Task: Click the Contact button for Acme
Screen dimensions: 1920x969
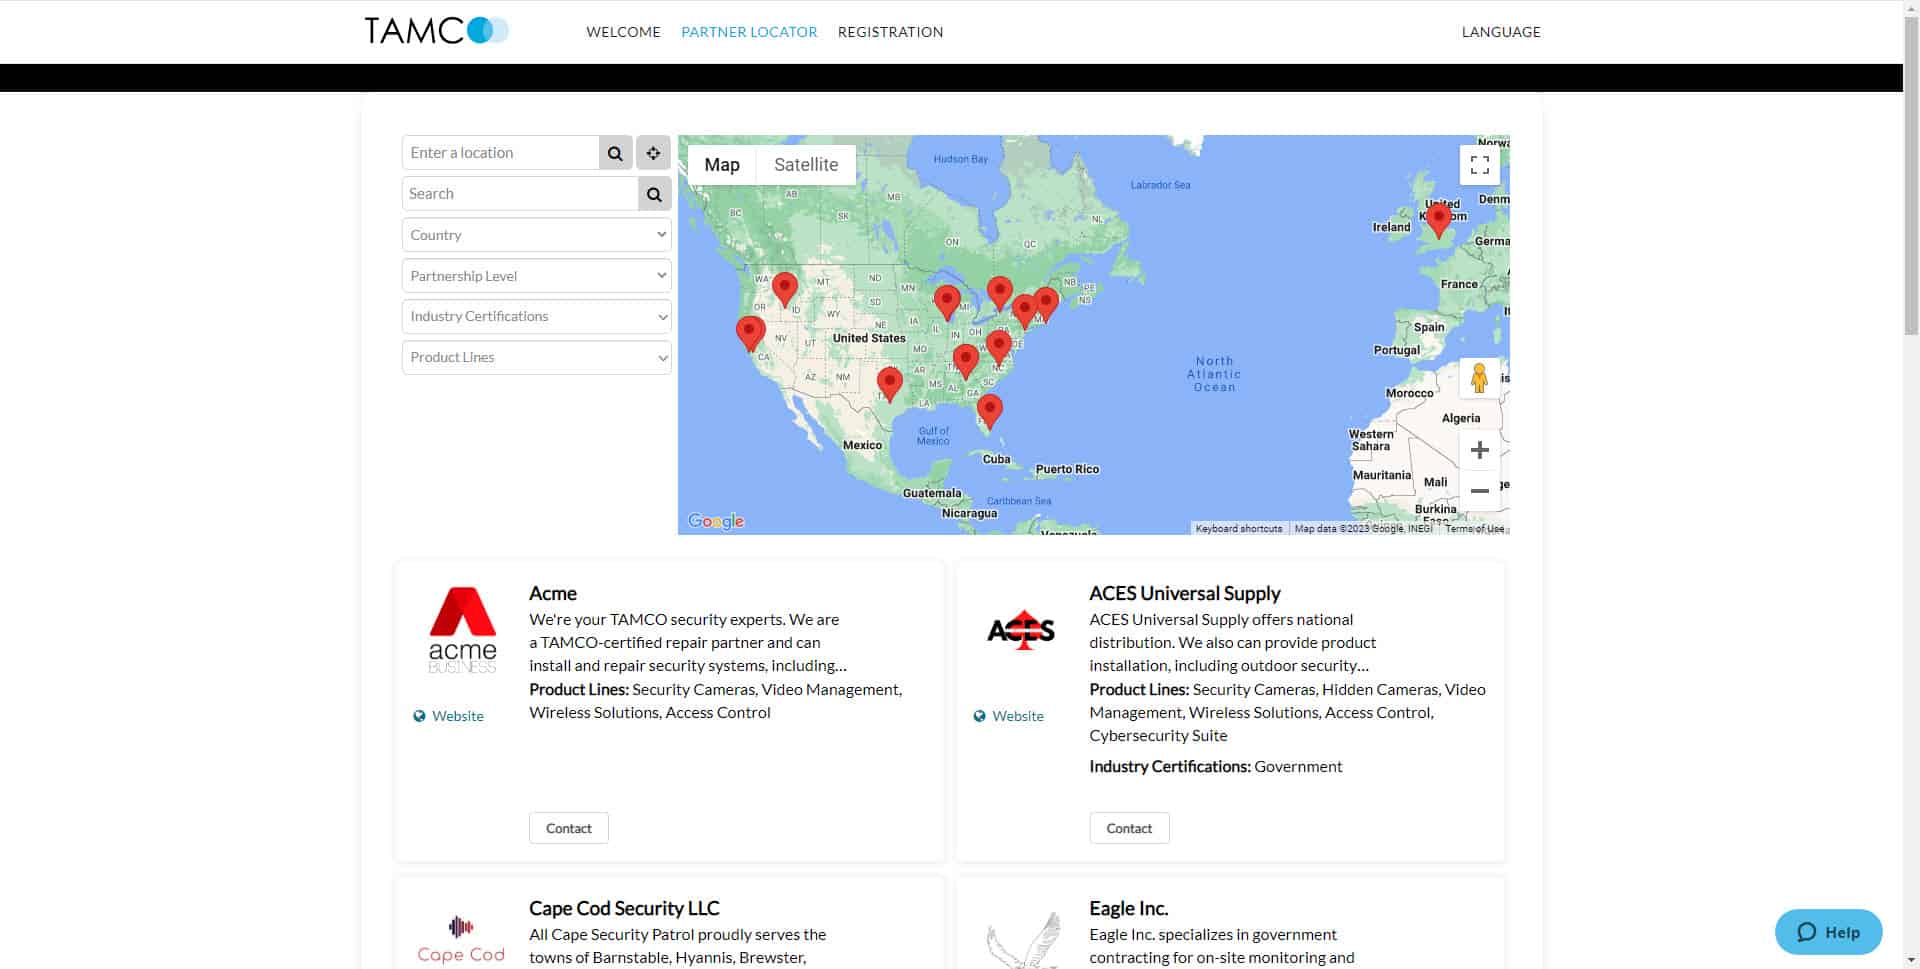Action: point(568,828)
